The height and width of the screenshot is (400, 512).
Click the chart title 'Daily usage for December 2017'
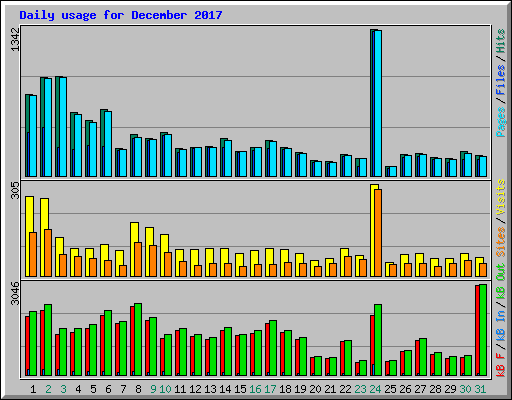(x=121, y=15)
